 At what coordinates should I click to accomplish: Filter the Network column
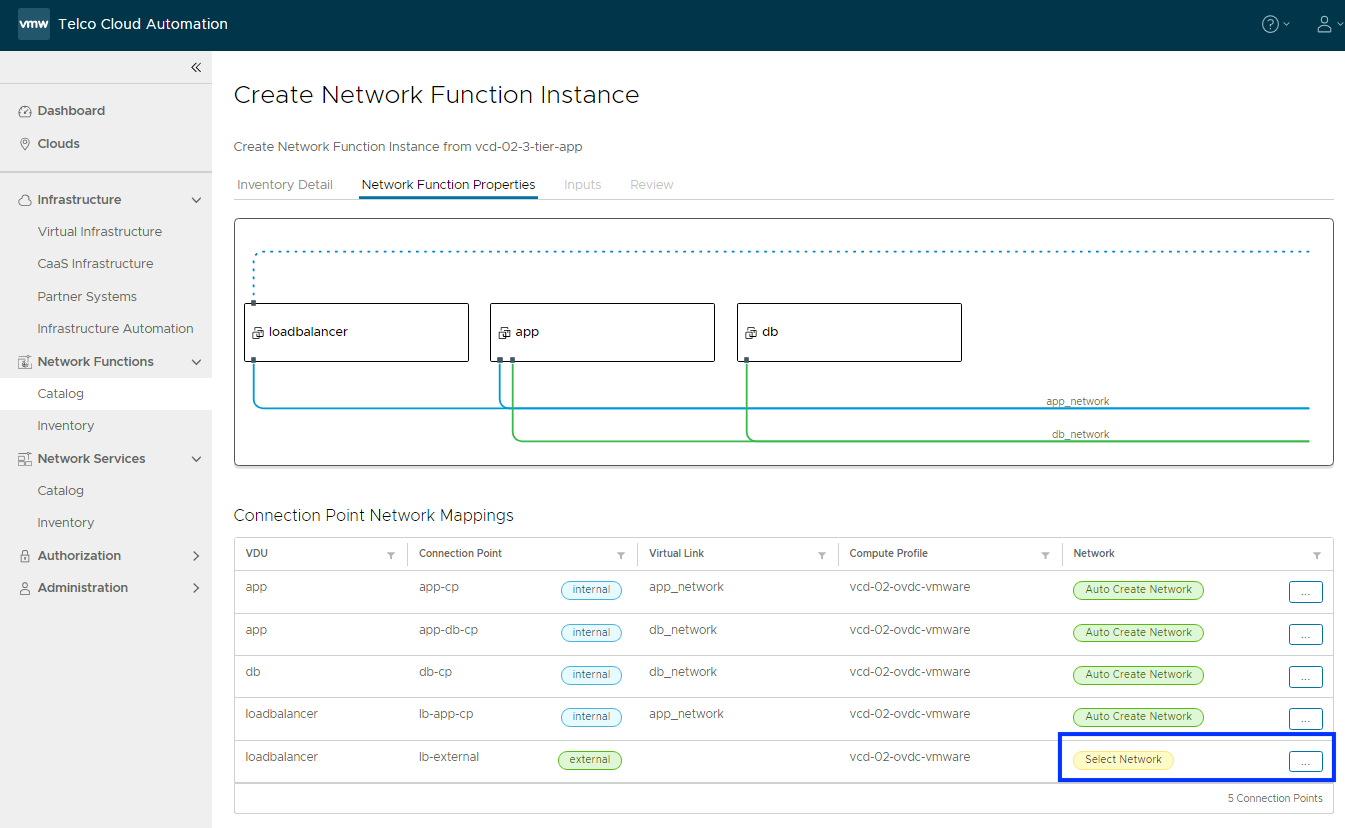[x=1316, y=555]
